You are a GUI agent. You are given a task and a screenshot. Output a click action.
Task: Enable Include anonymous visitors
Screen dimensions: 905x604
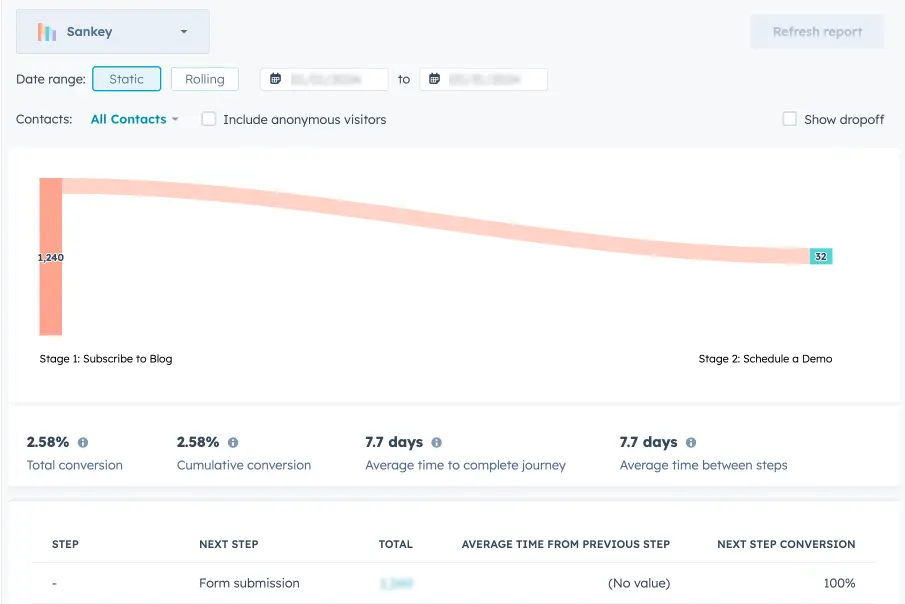[208, 118]
